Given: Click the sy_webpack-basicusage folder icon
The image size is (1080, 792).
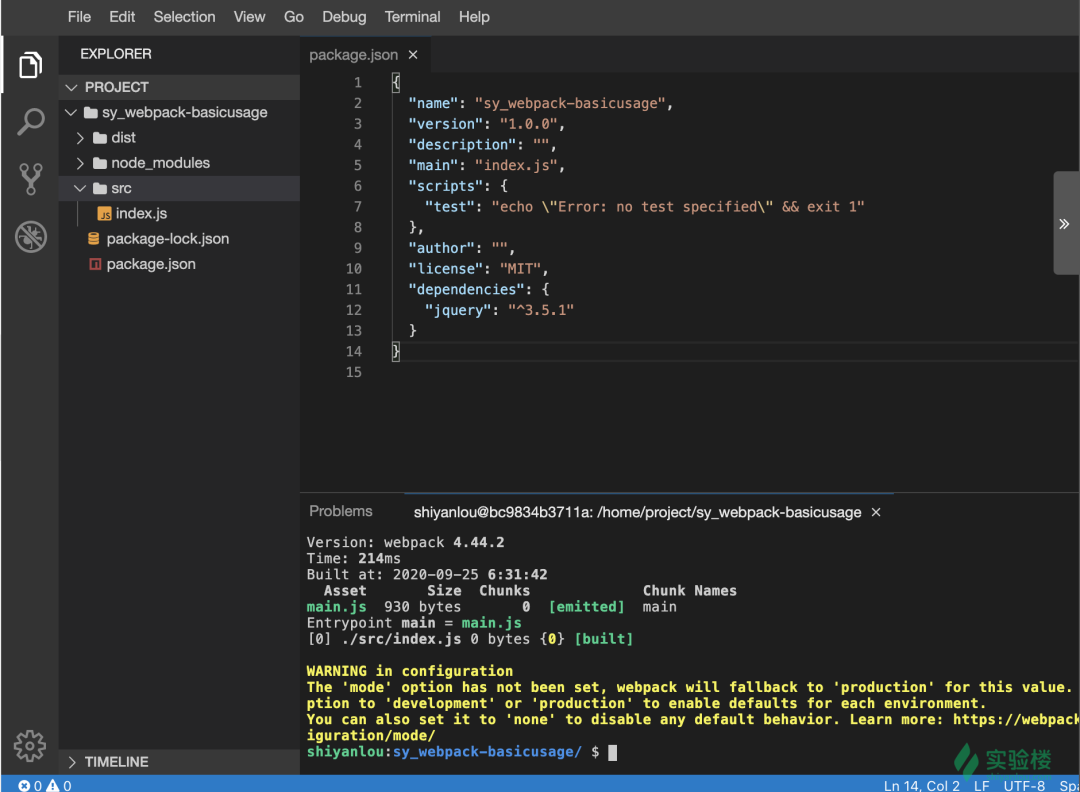Looking at the screenshot, I should click(91, 112).
